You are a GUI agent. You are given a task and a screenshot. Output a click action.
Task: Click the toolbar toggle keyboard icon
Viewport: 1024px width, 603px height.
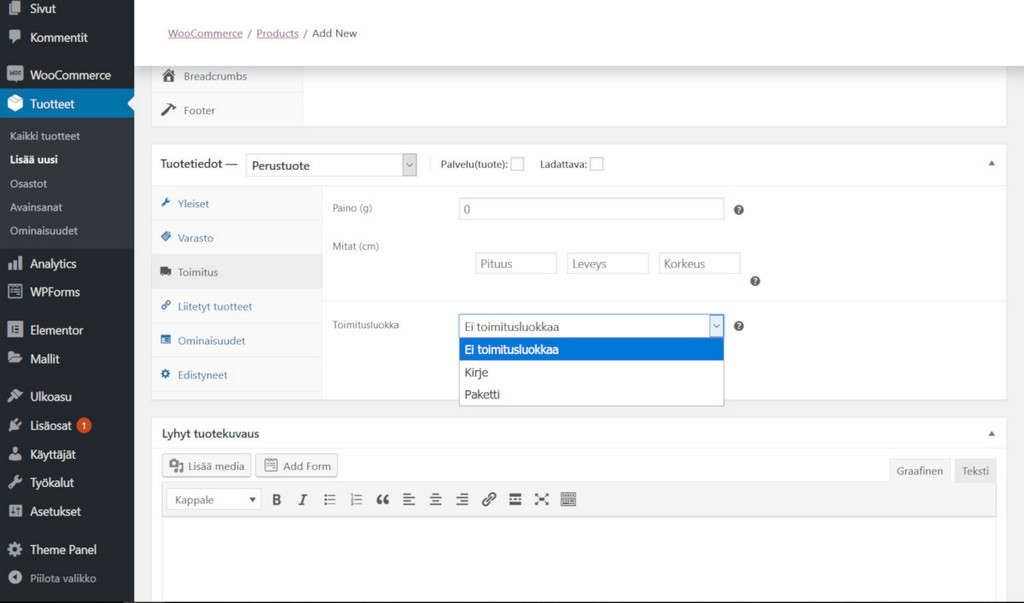click(568, 500)
